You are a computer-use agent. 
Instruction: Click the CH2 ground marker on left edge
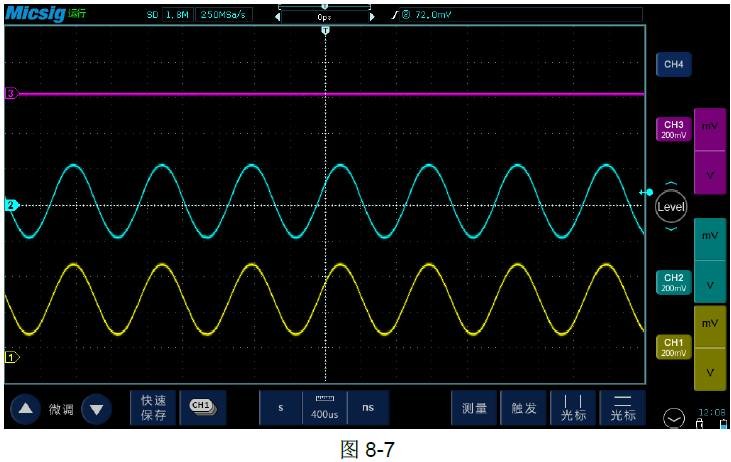click(12, 205)
